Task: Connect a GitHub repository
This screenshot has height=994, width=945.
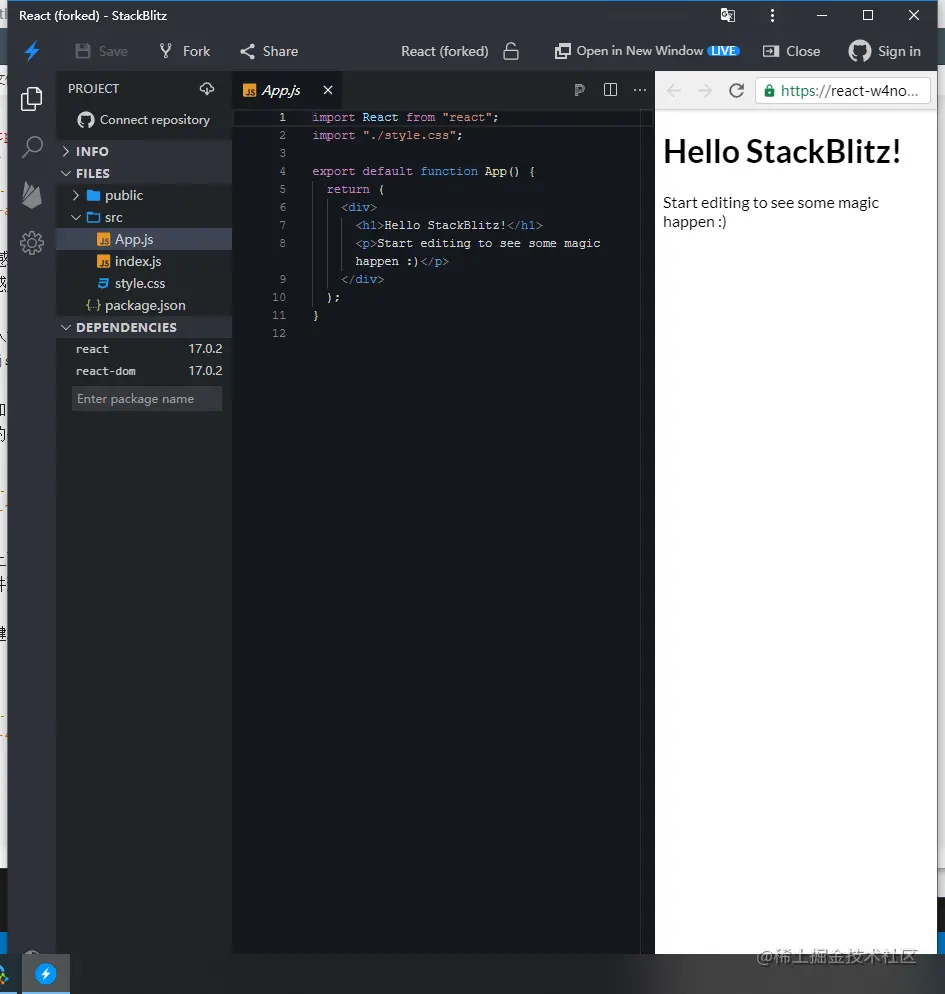Action: pos(144,120)
